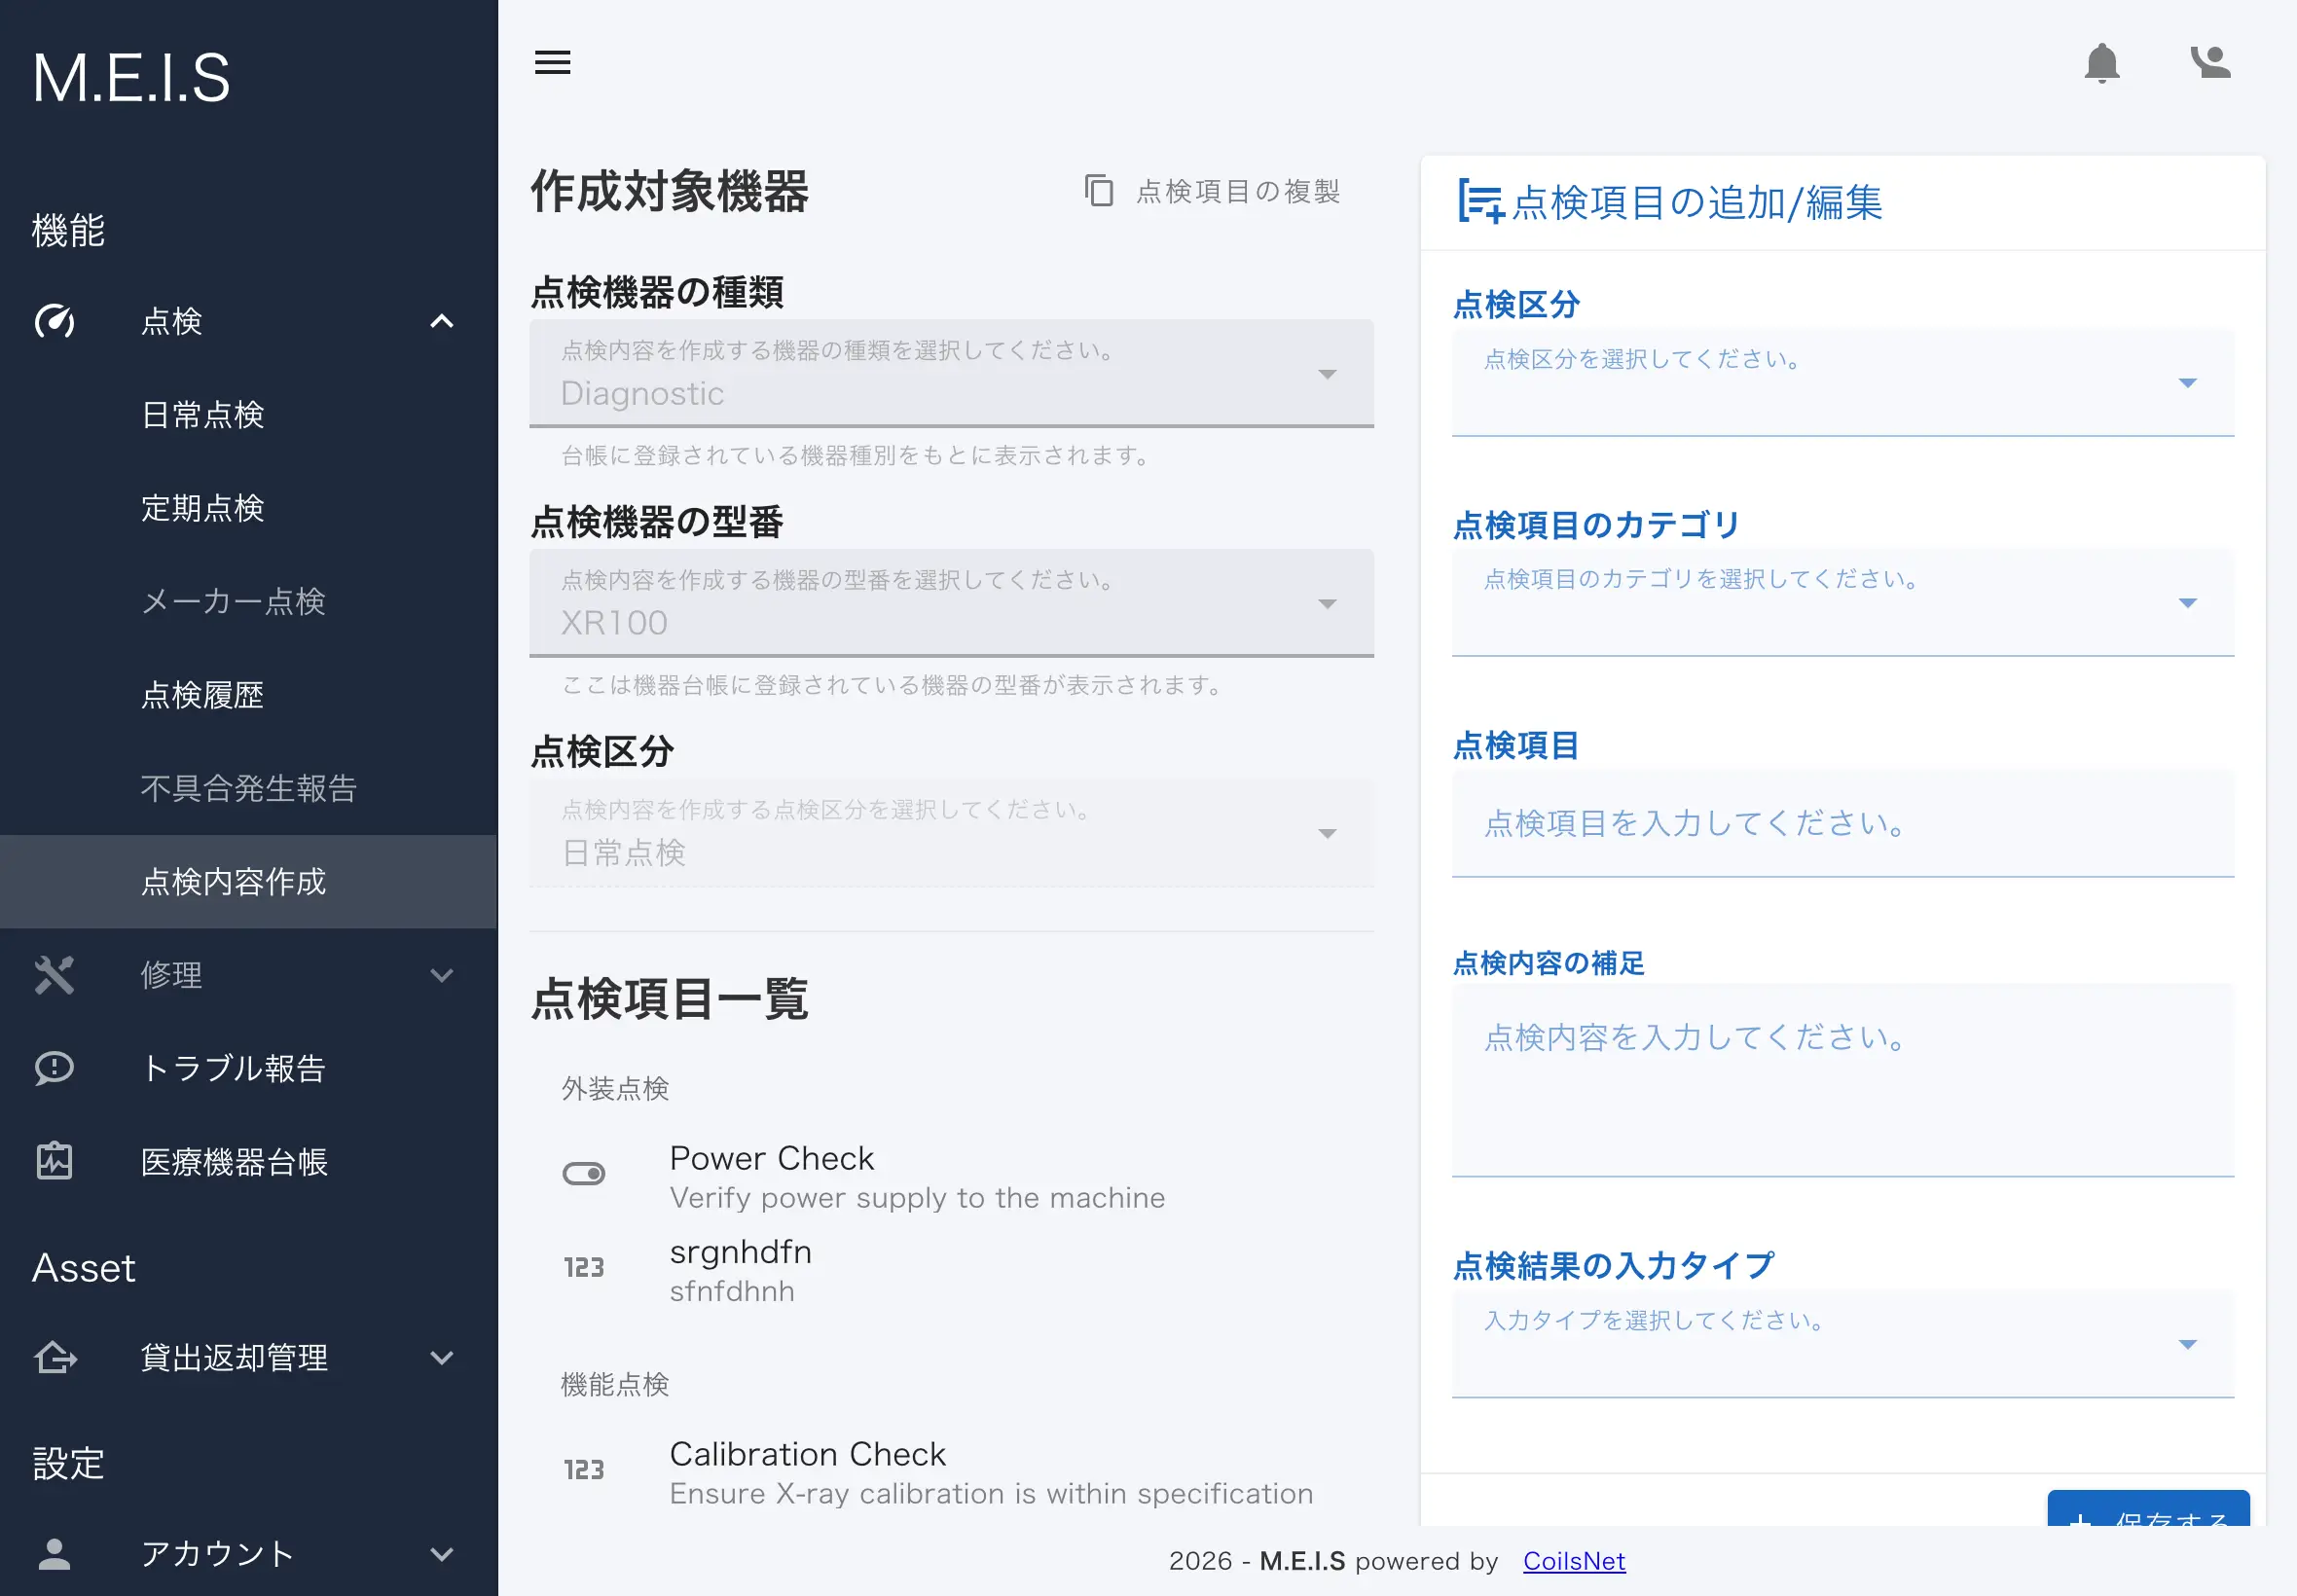Open the 点検機器の種類 Diagnostic dropdown
The image size is (2297, 1596).
pos(951,373)
